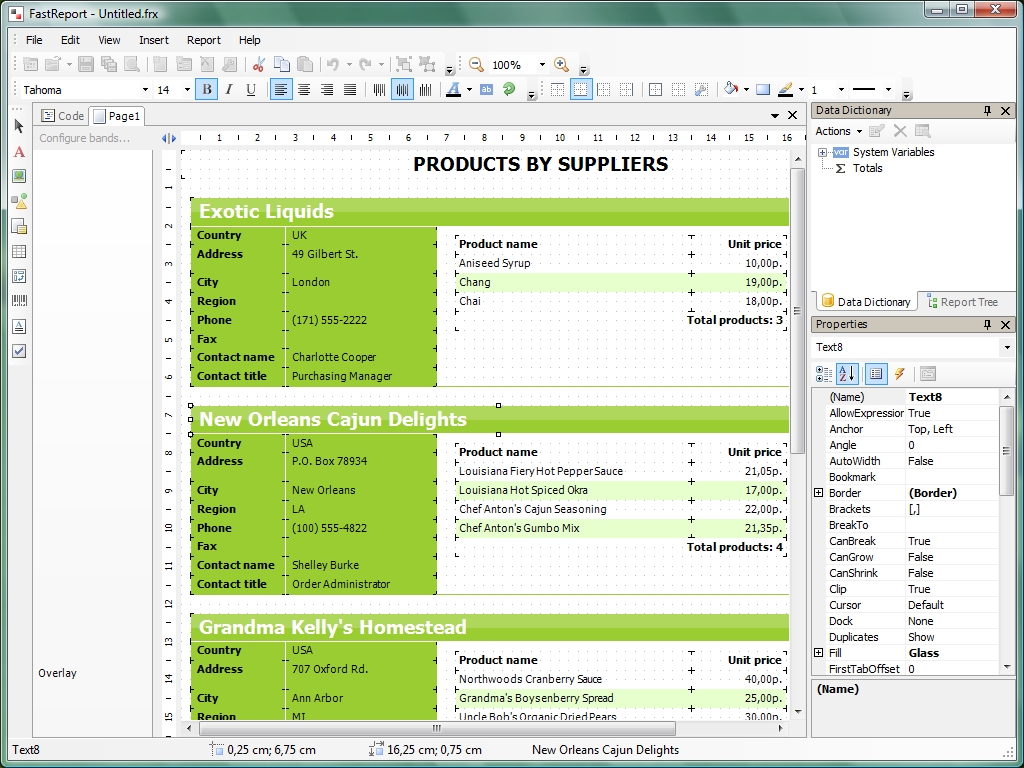This screenshot has height=768, width=1024.
Task: Click the fill bucket icon
Action: [x=731, y=89]
